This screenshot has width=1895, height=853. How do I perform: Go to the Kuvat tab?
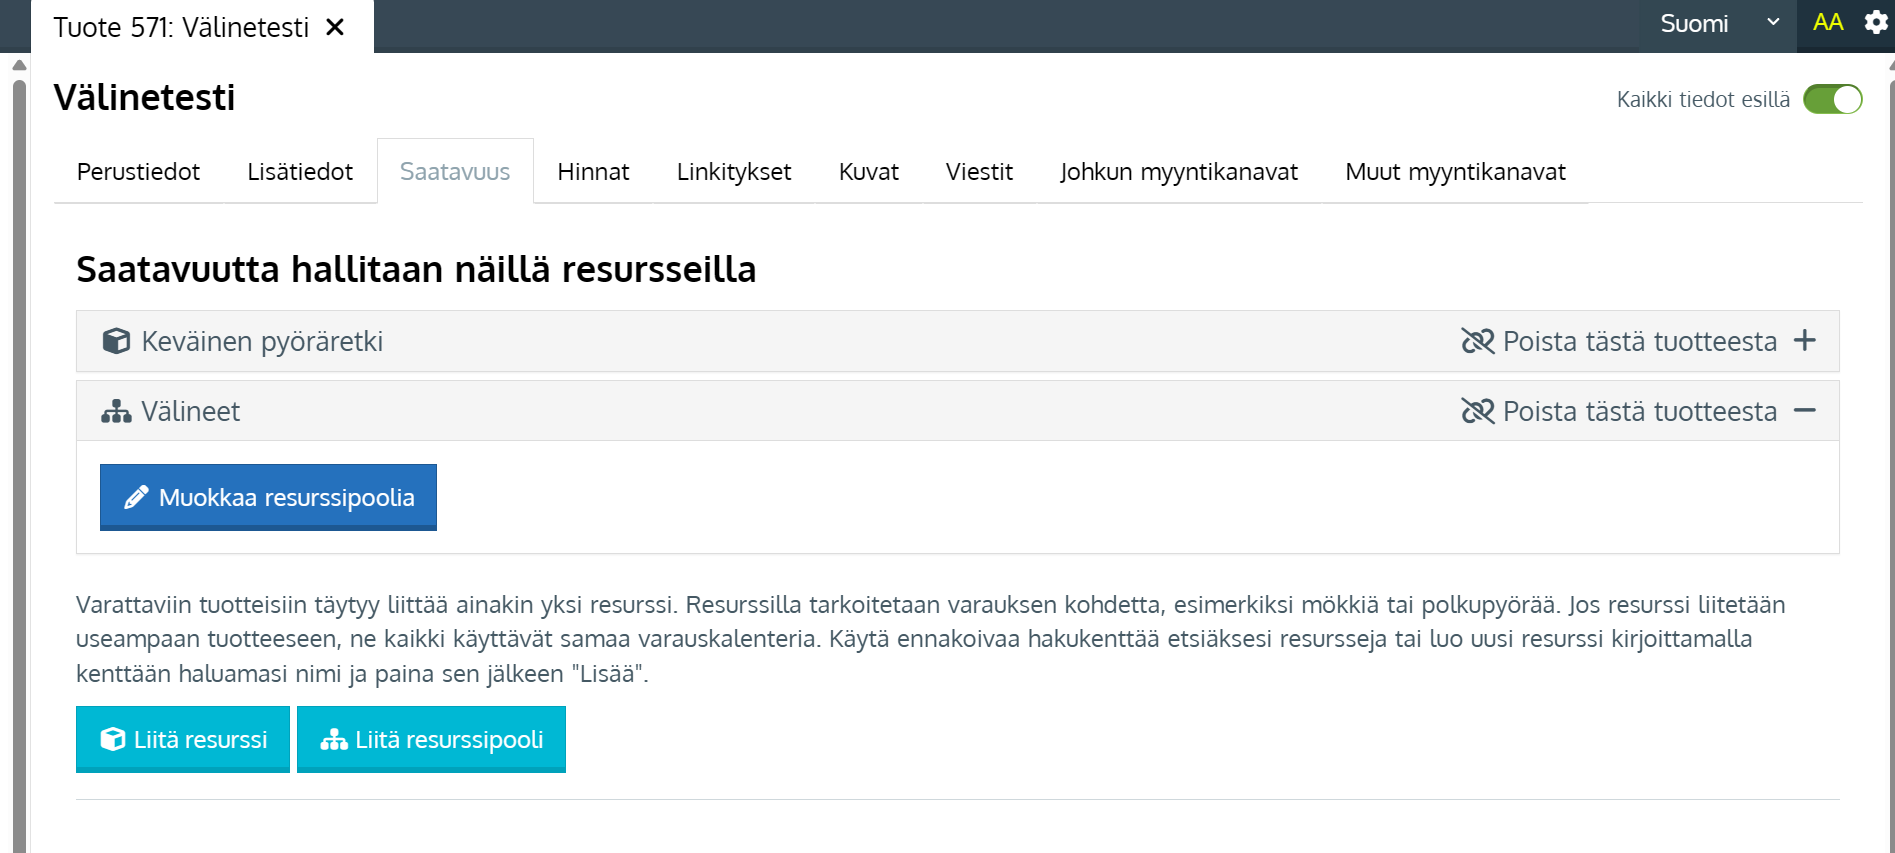868,172
